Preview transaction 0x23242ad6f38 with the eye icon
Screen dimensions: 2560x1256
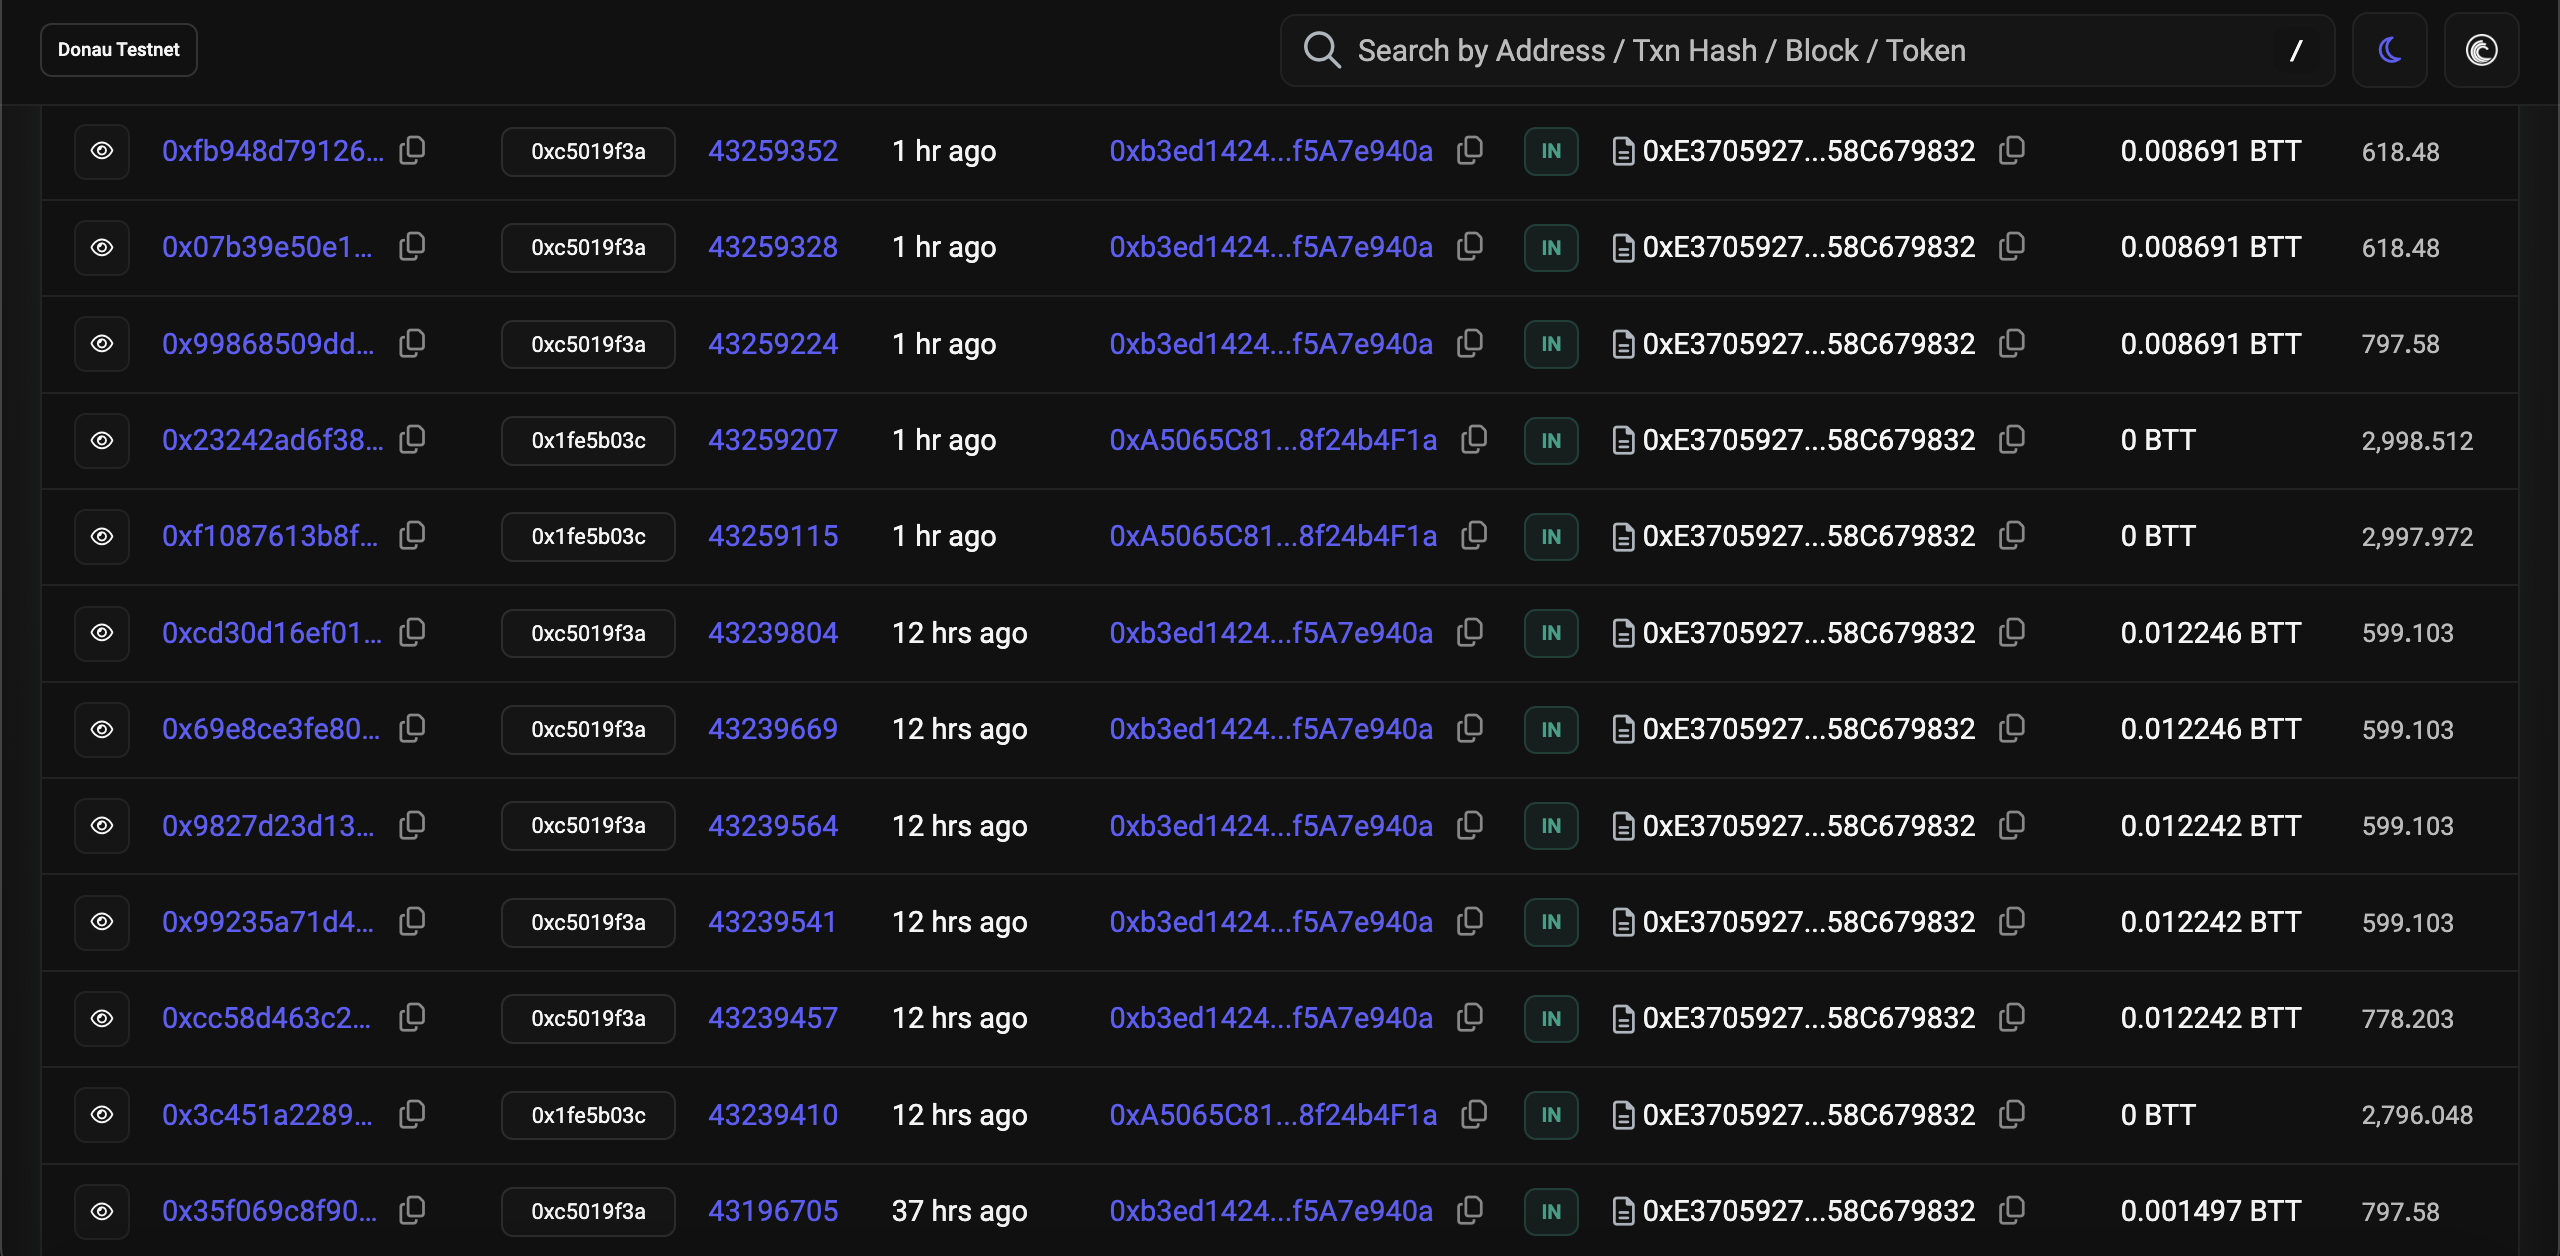coord(102,440)
